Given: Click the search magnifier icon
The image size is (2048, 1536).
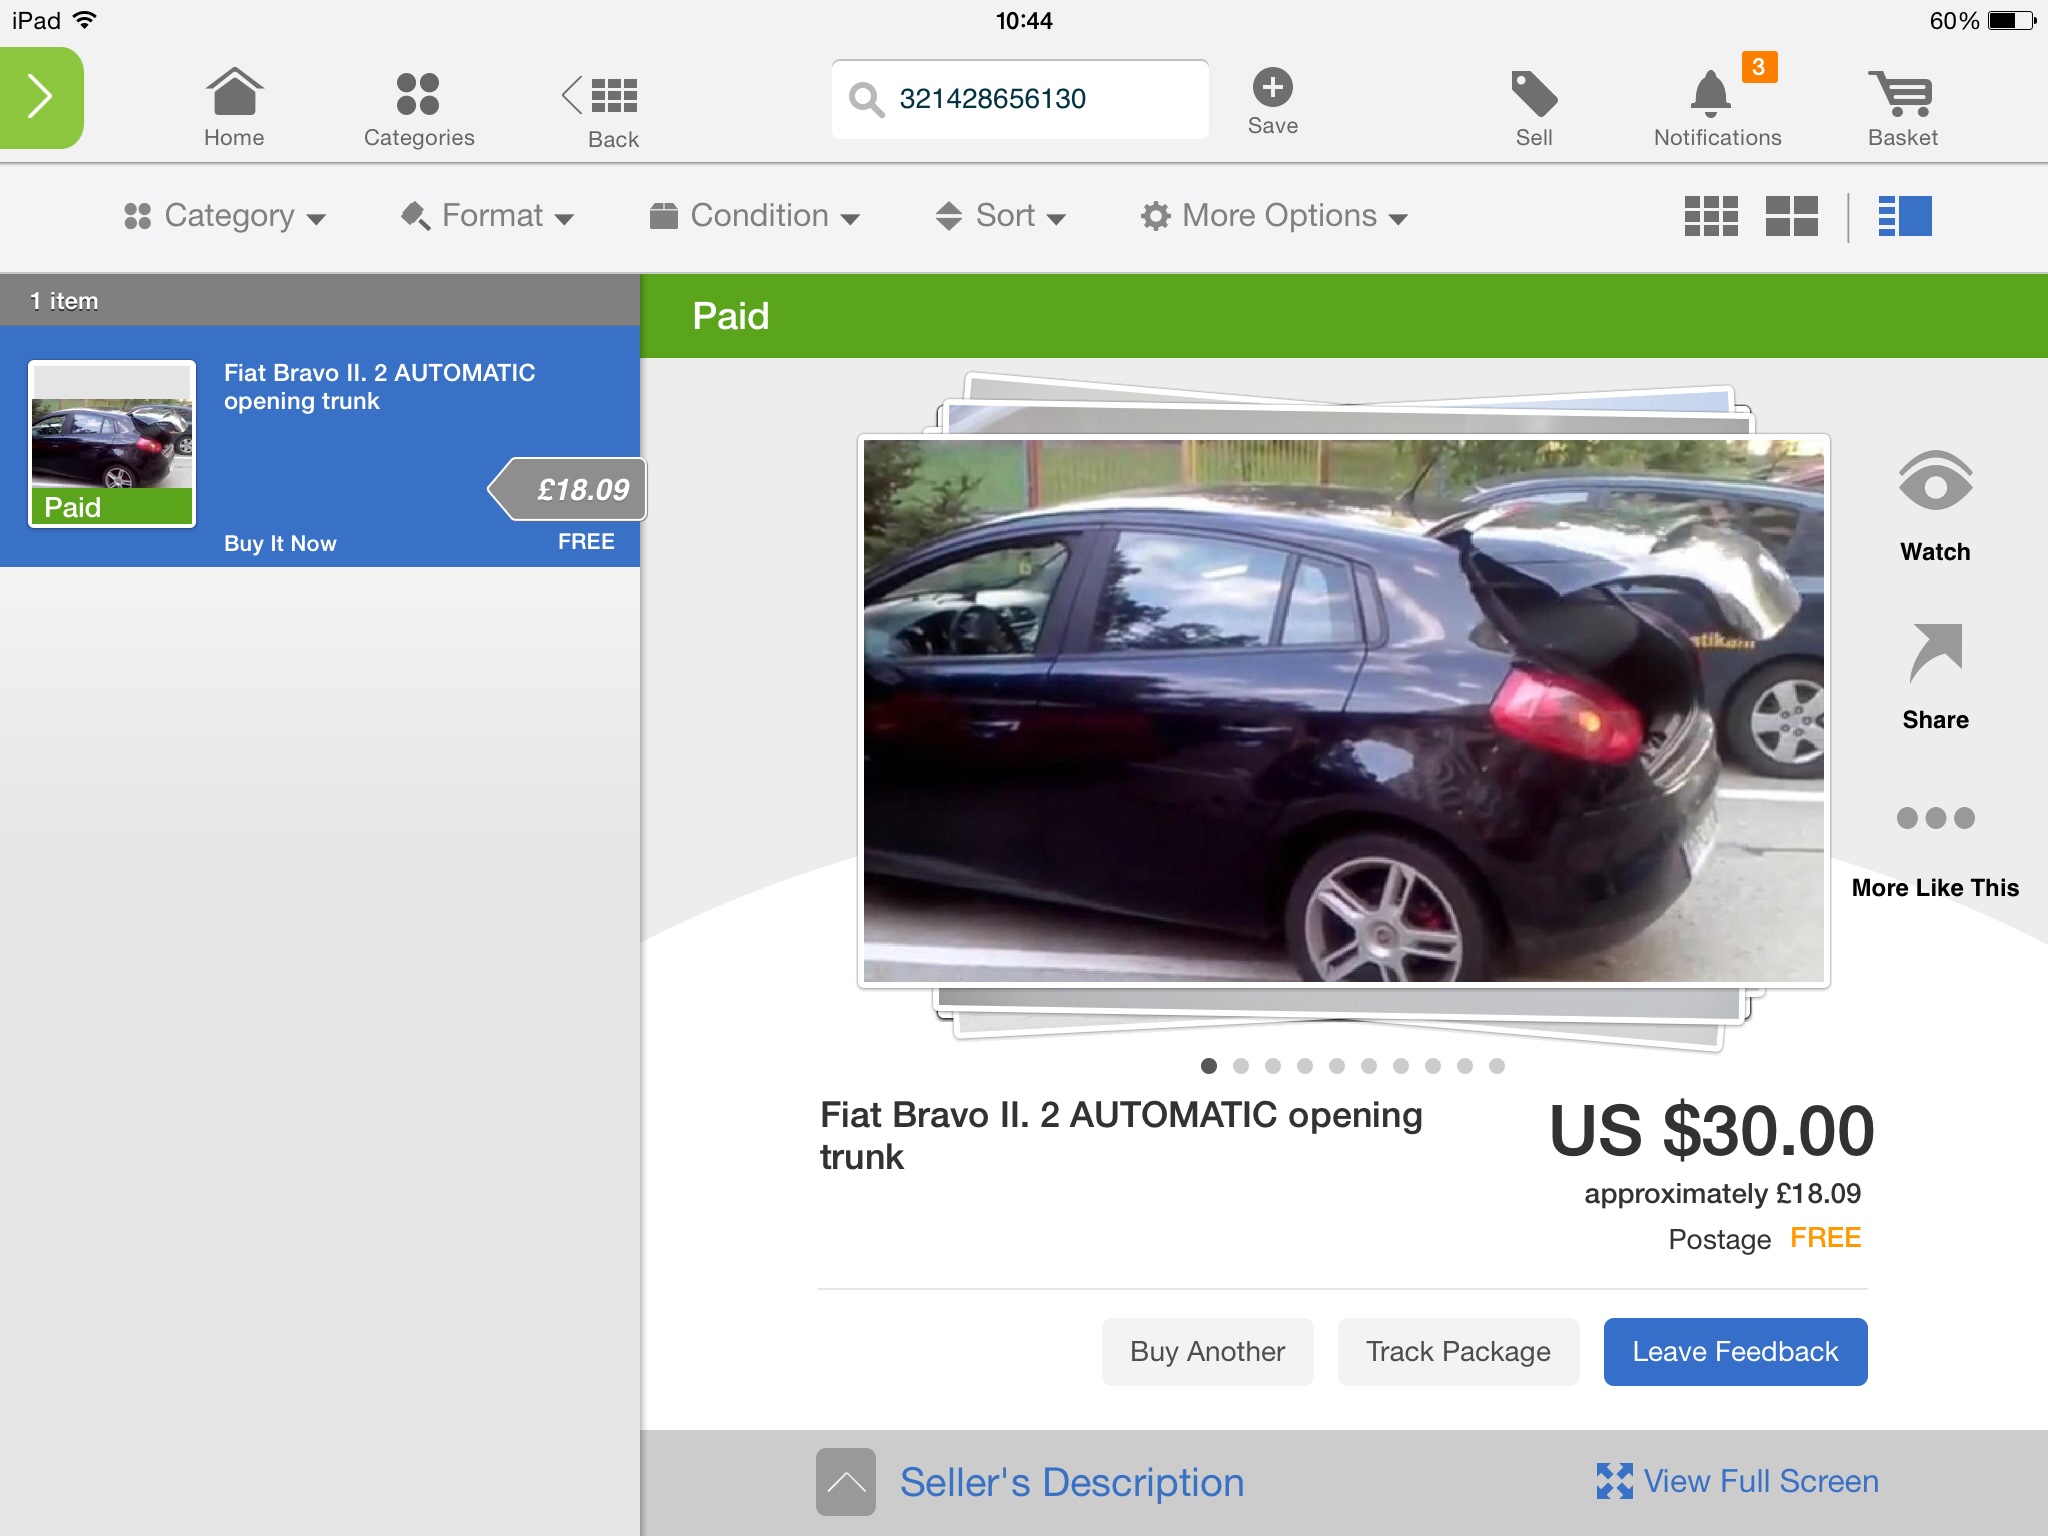Looking at the screenshot, I should tap(866, 99).
